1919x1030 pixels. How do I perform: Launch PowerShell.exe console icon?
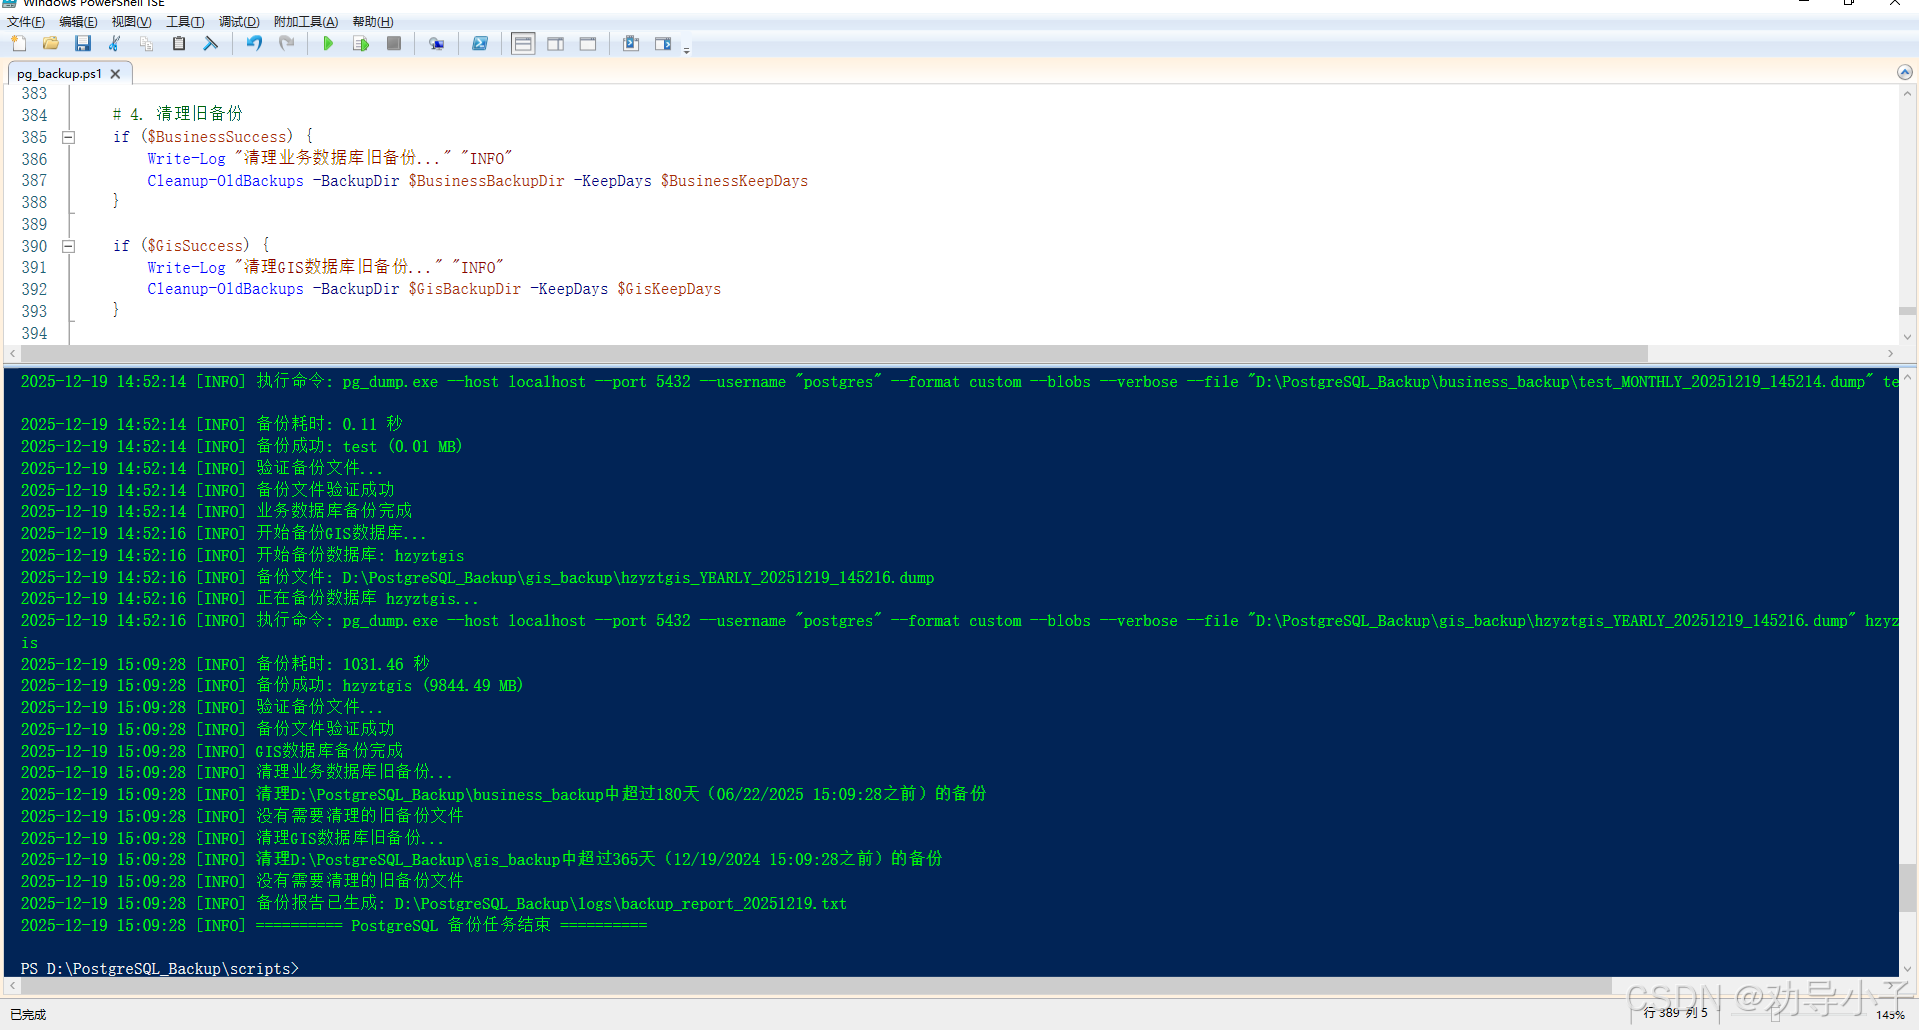[480, 43]
